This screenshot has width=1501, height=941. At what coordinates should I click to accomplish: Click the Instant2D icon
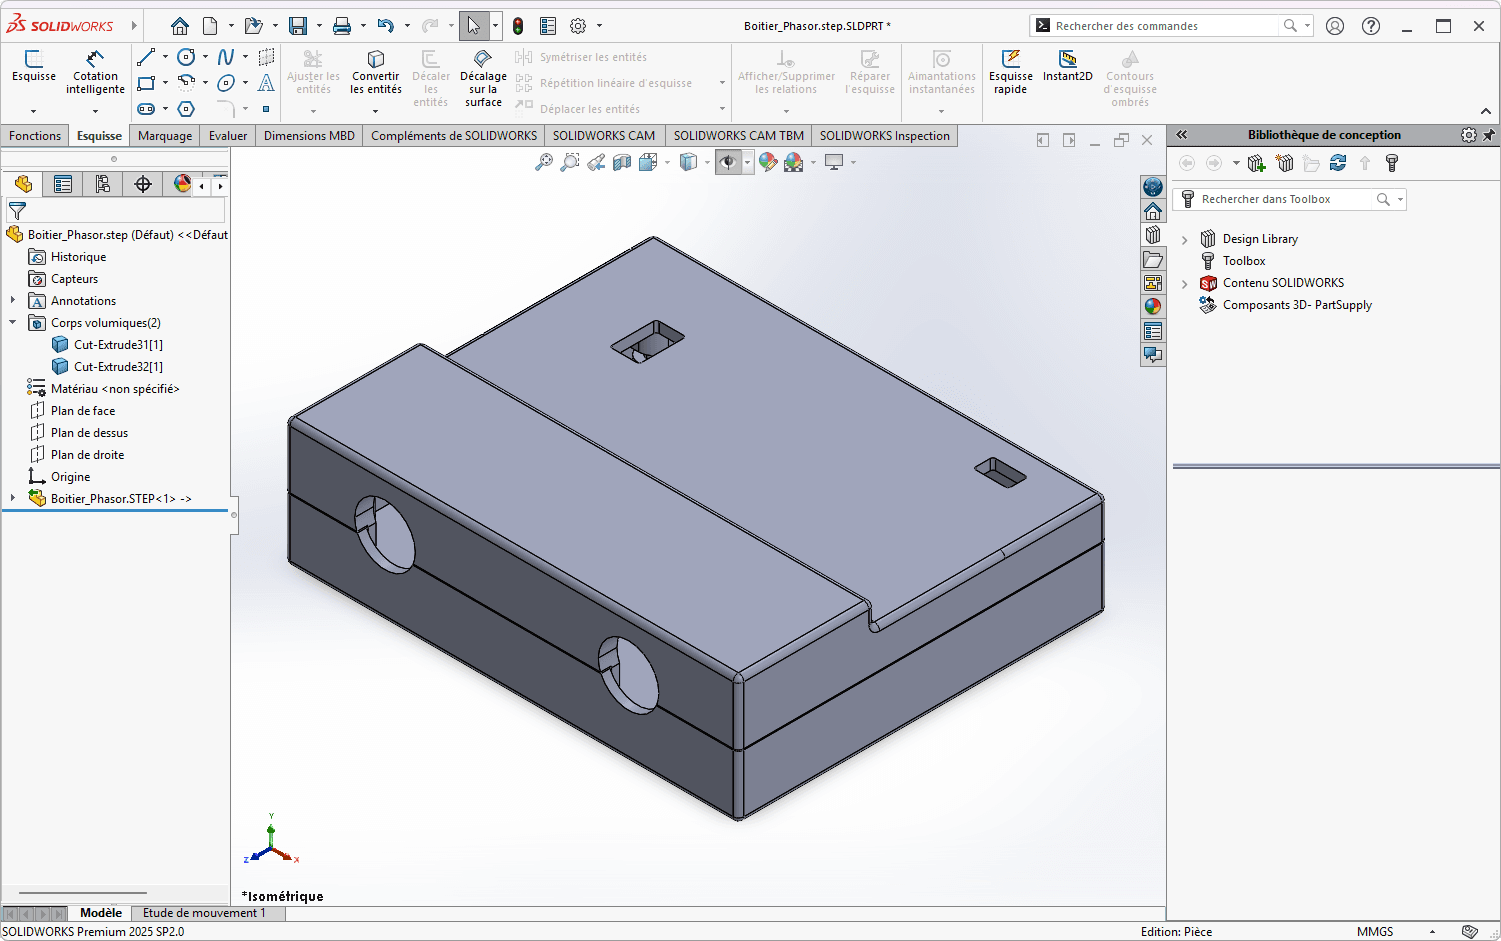coord(1067,70)
